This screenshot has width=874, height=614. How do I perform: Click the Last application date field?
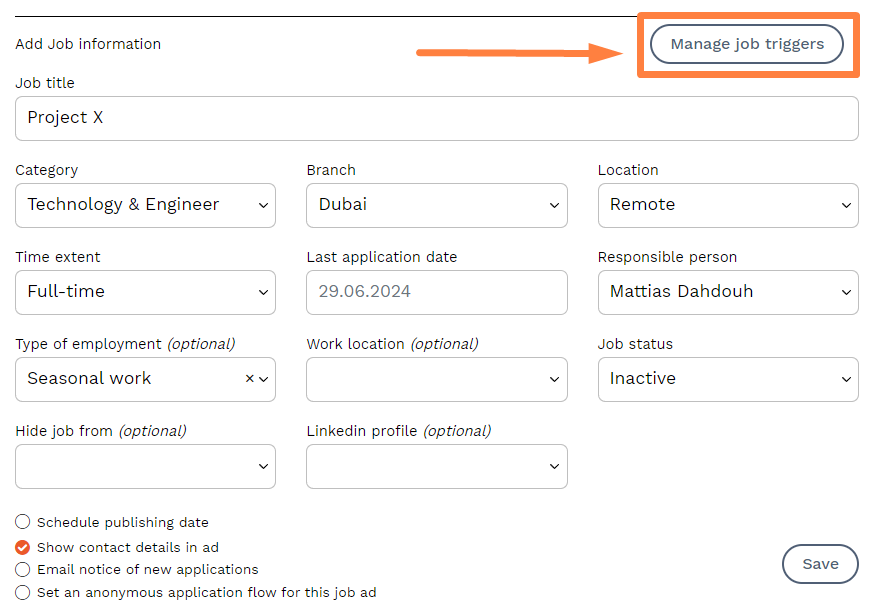point(436,292)
